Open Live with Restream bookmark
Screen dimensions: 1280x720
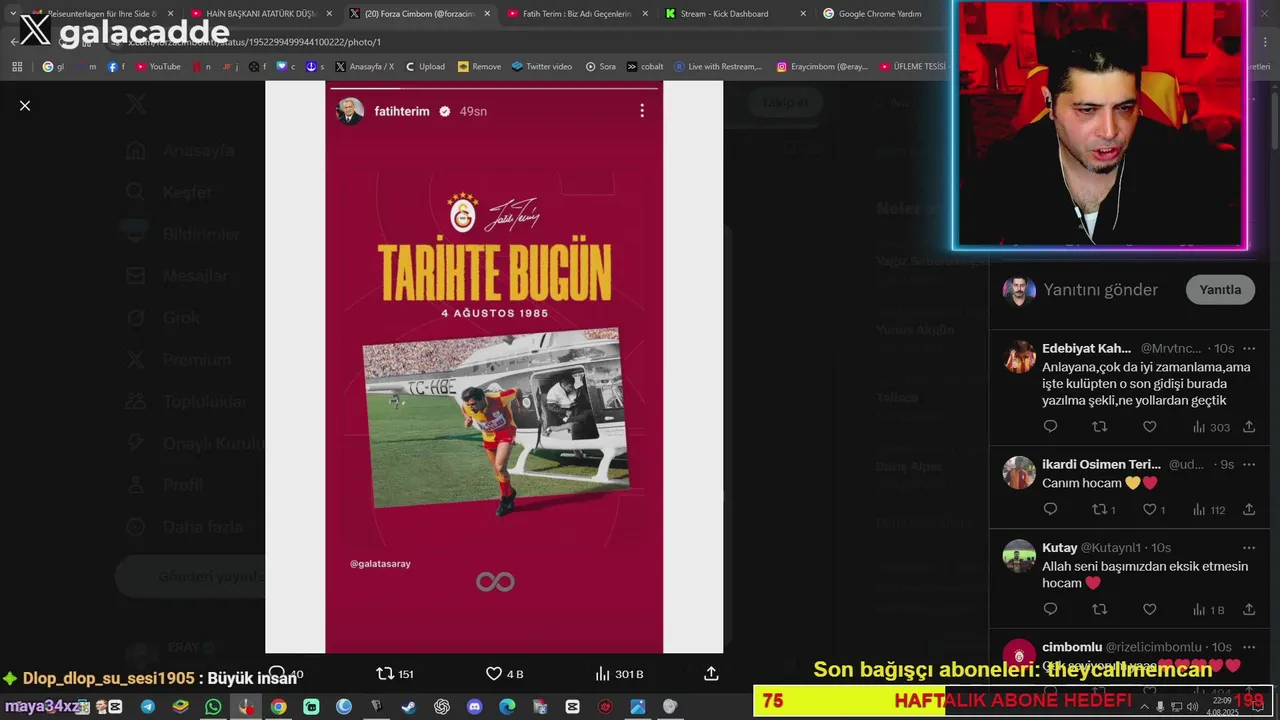pos(718,67)
